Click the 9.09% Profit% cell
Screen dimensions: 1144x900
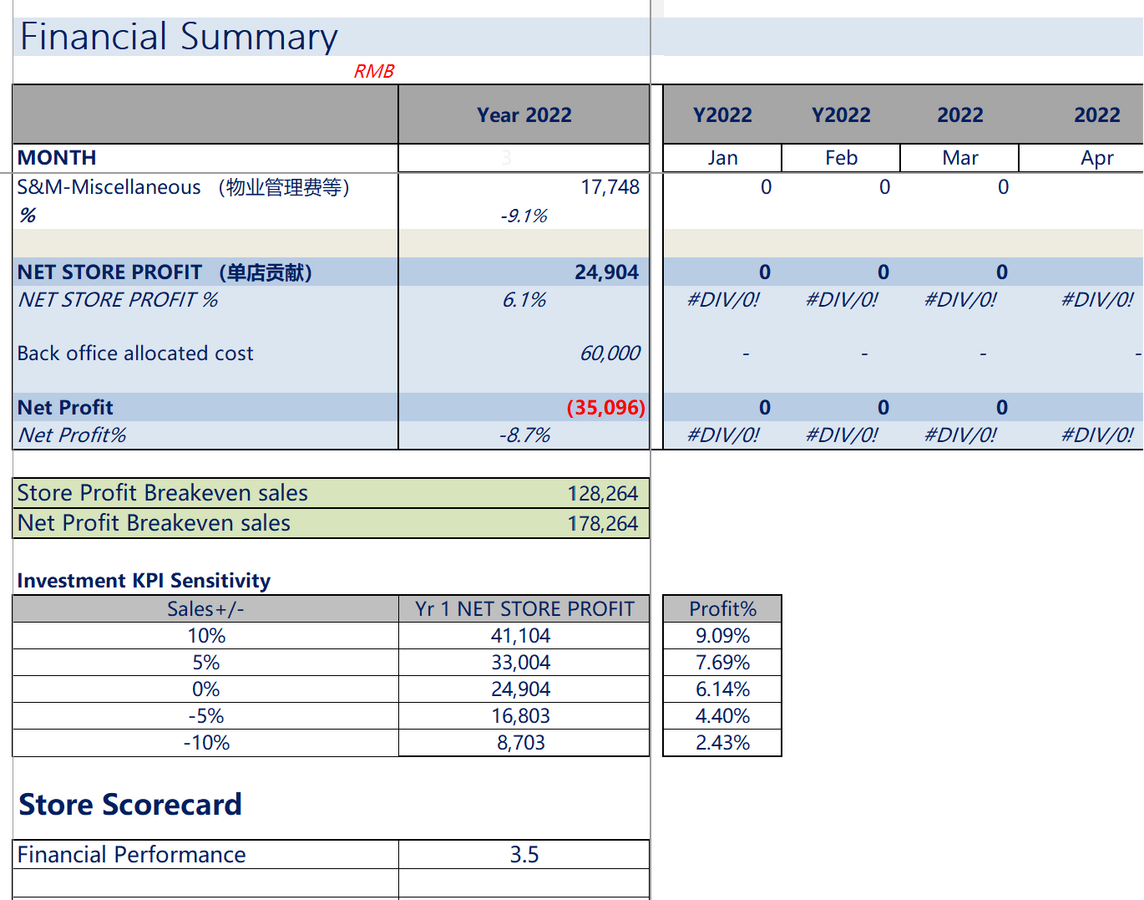(722, 636)
